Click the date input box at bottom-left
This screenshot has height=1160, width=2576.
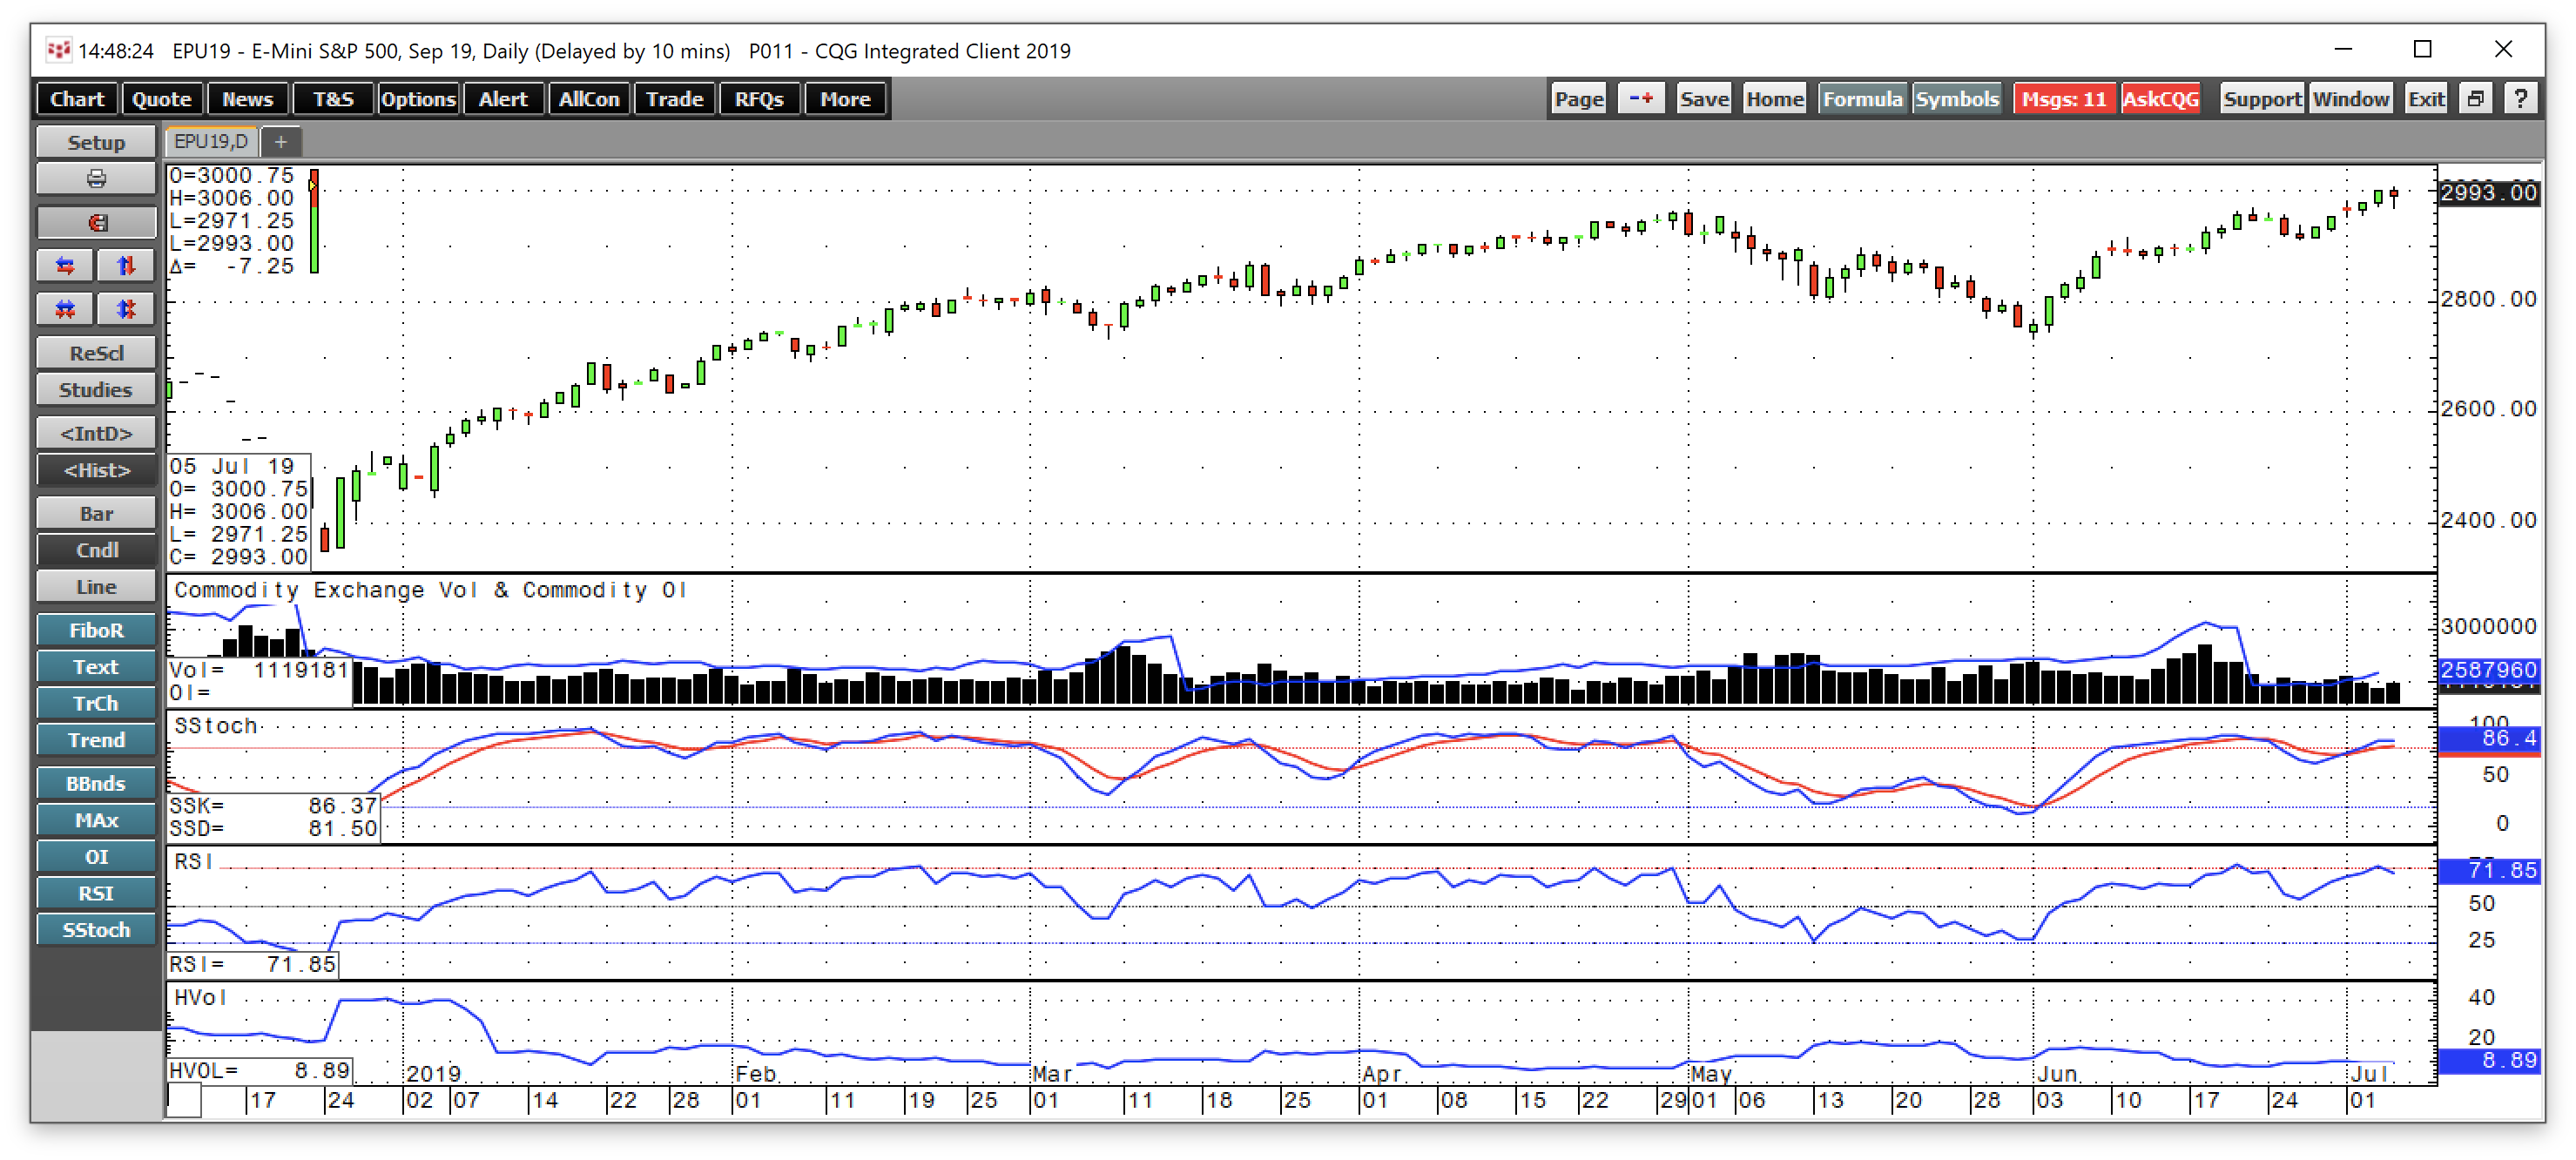(x=184, y=1101)
